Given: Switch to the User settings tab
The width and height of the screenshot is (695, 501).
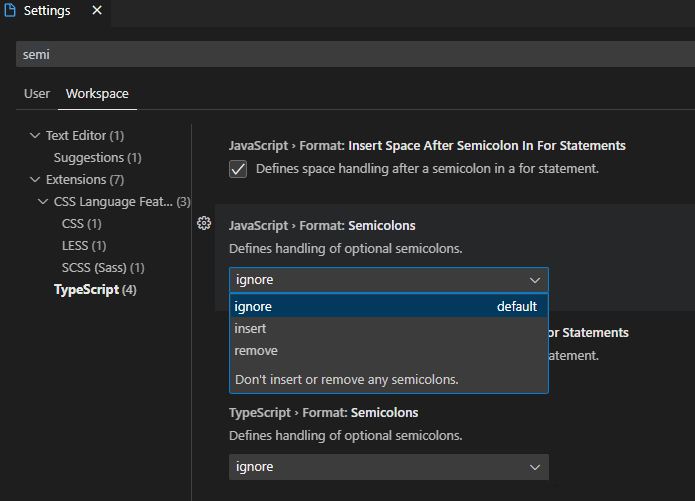Looking at the screenshot, I should pyautogui.click(x=37, y=94).
